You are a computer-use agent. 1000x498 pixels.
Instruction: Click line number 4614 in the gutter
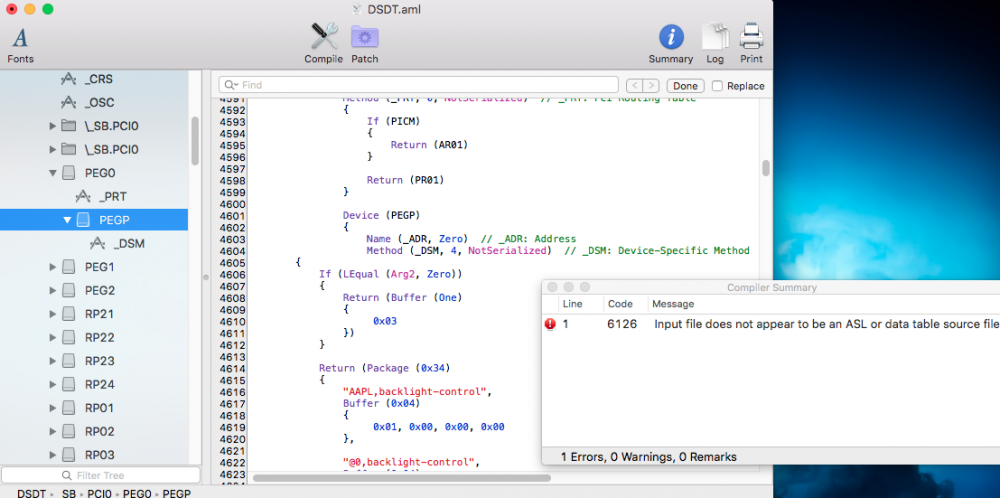tap(232, 368)
